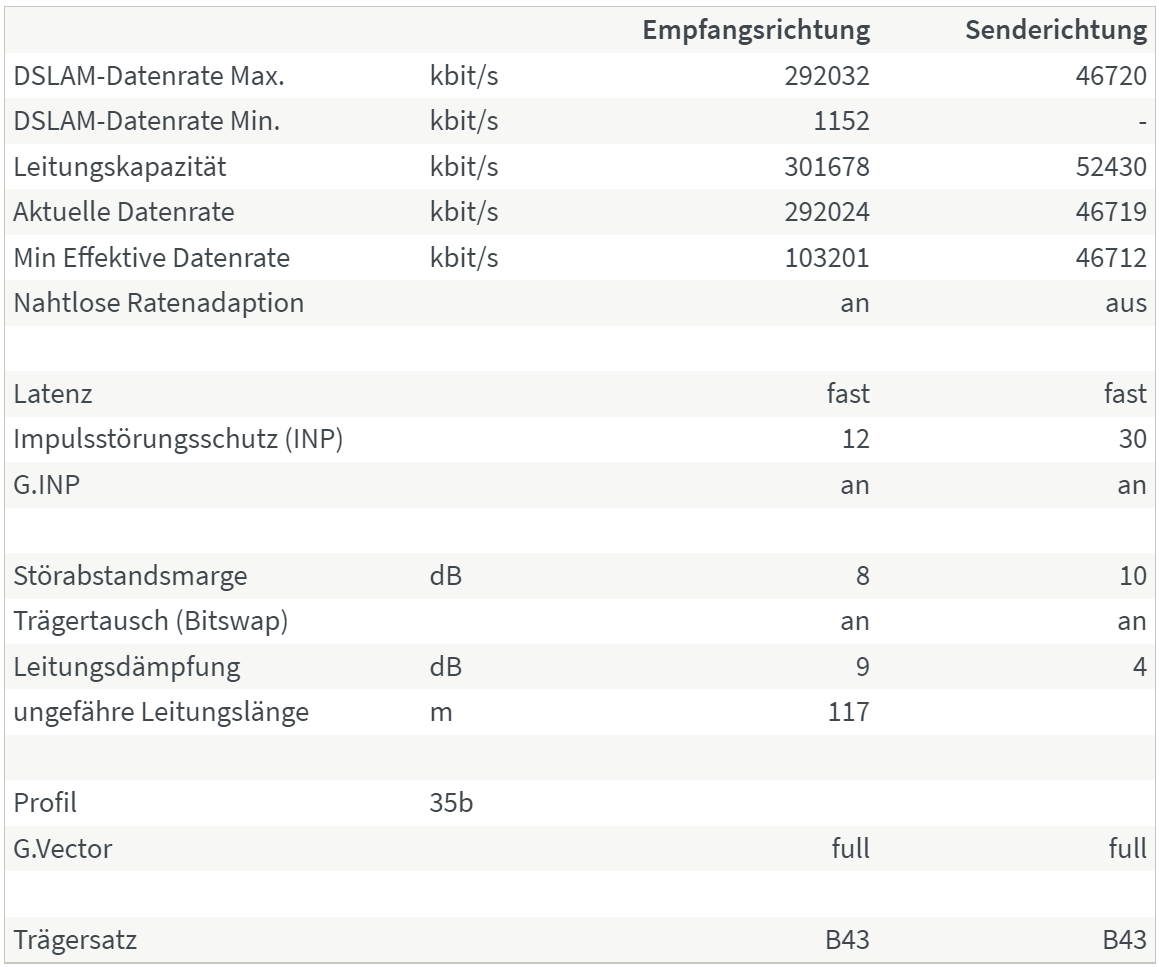Select the Aktuelle Datenrate row label

pos(123,212)
